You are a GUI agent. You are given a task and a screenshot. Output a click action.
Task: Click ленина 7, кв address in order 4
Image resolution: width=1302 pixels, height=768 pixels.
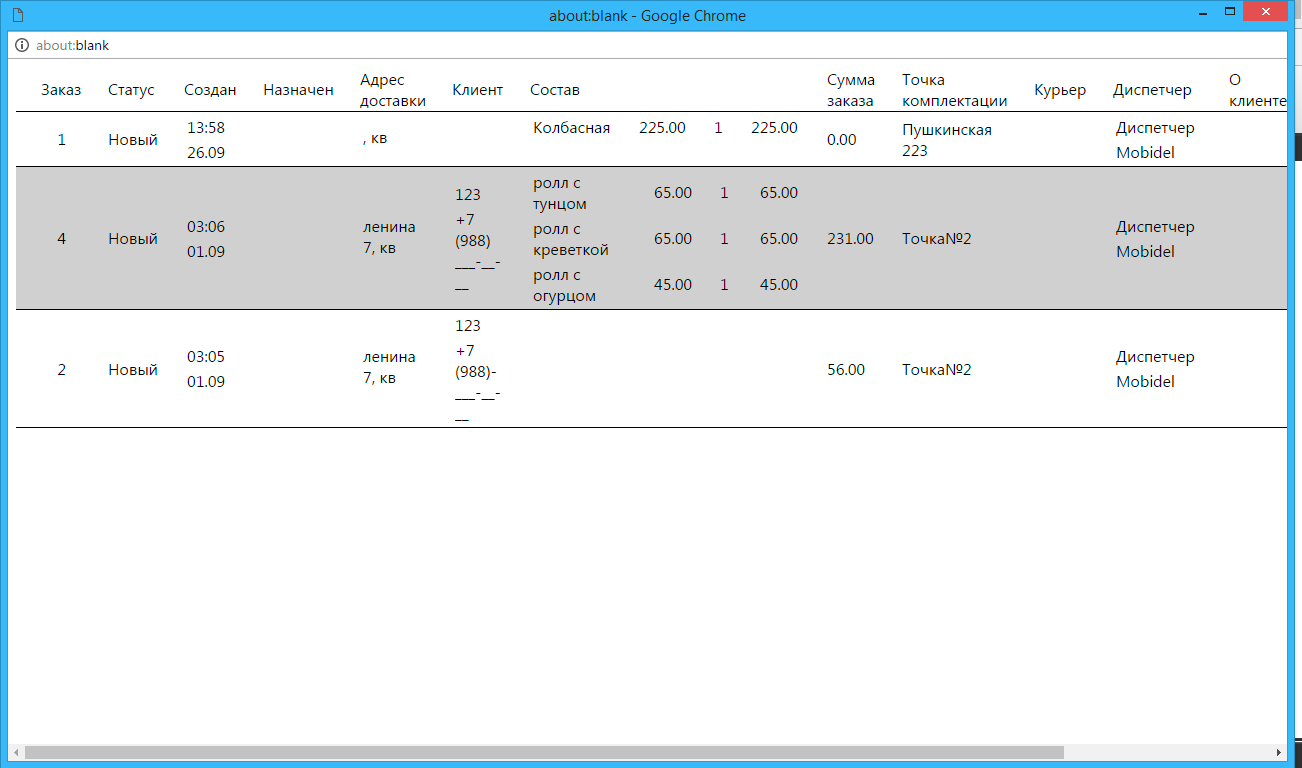tap(389, 238)
